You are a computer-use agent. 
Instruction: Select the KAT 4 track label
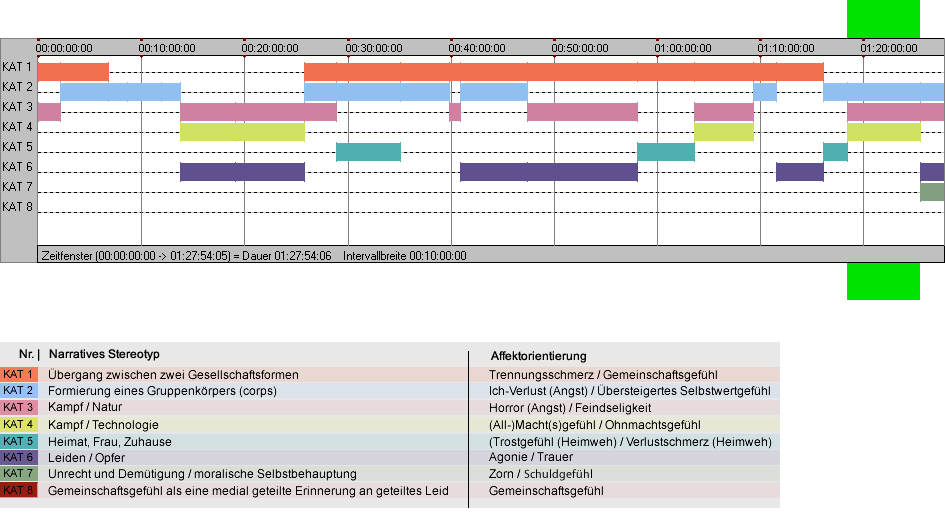click(x=17, y=127)
